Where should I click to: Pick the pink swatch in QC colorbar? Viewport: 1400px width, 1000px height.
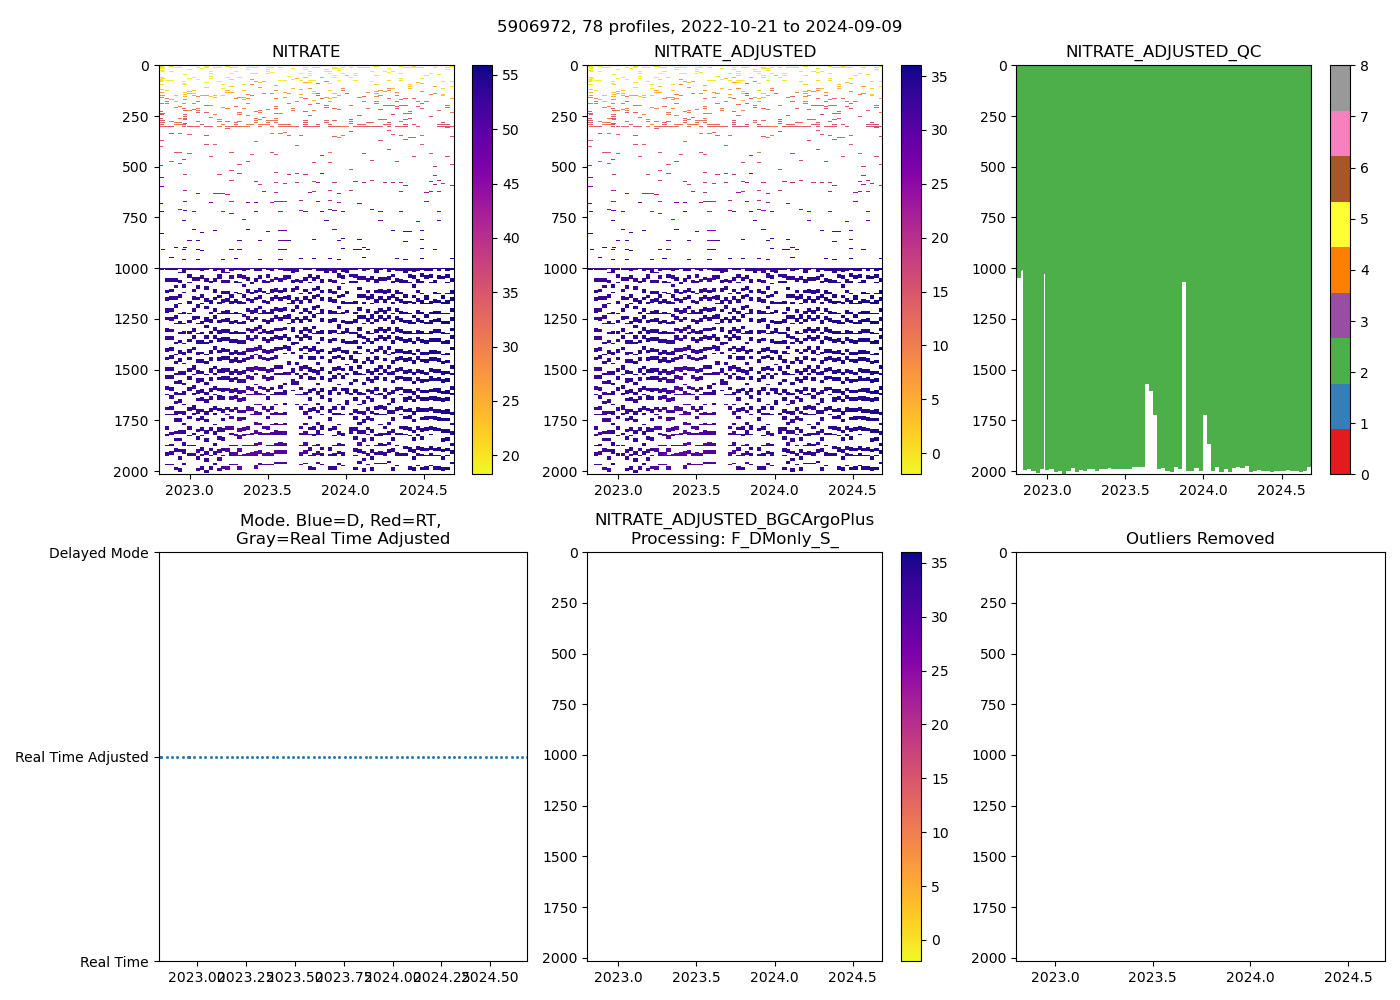coord(1340,133)
